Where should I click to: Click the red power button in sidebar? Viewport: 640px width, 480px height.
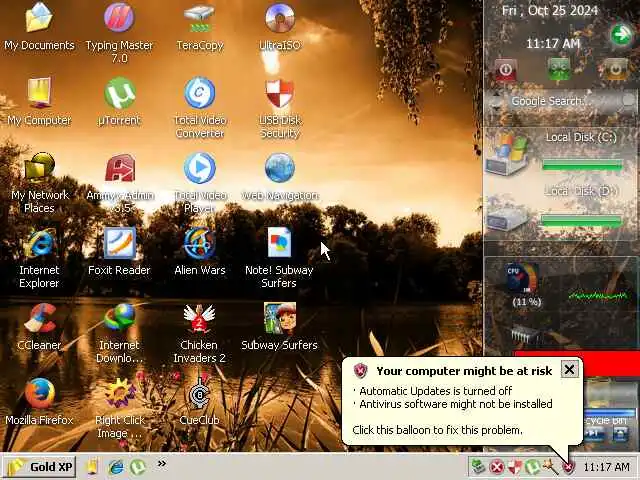click(x=506, y=69)
